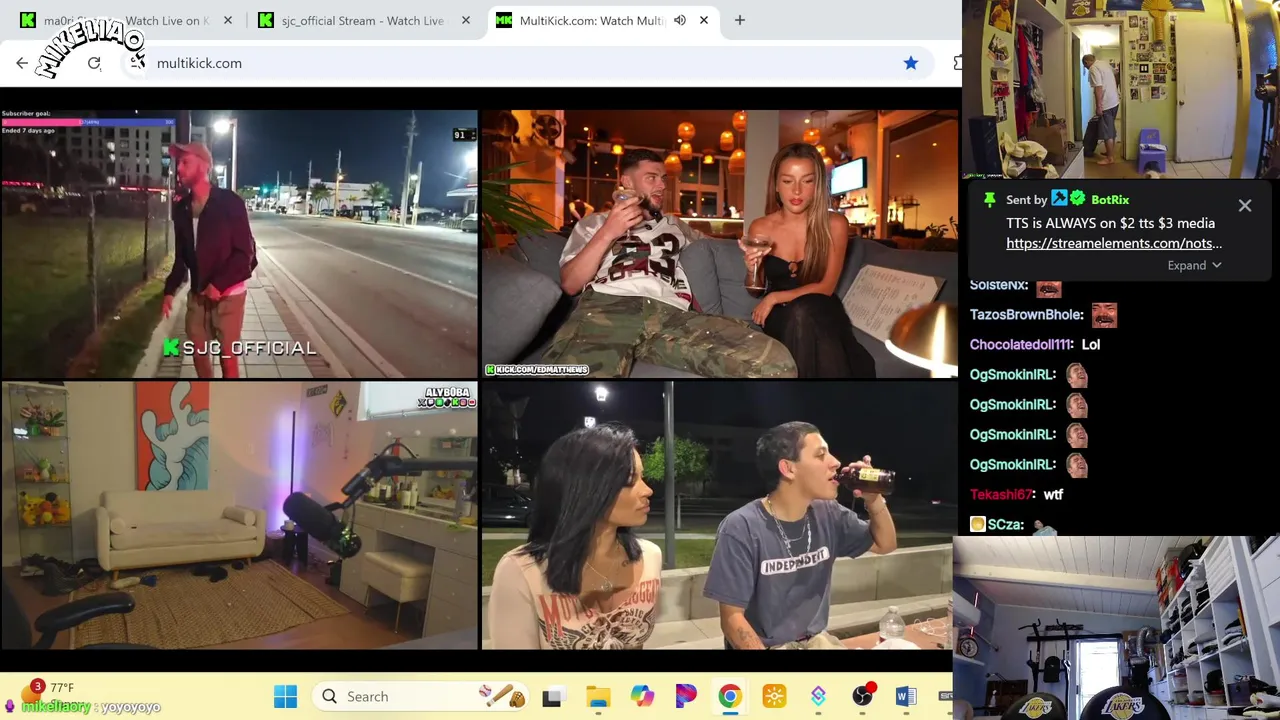
Task: Focus the outdoor drinking stream tile
Action: point(718,515)
